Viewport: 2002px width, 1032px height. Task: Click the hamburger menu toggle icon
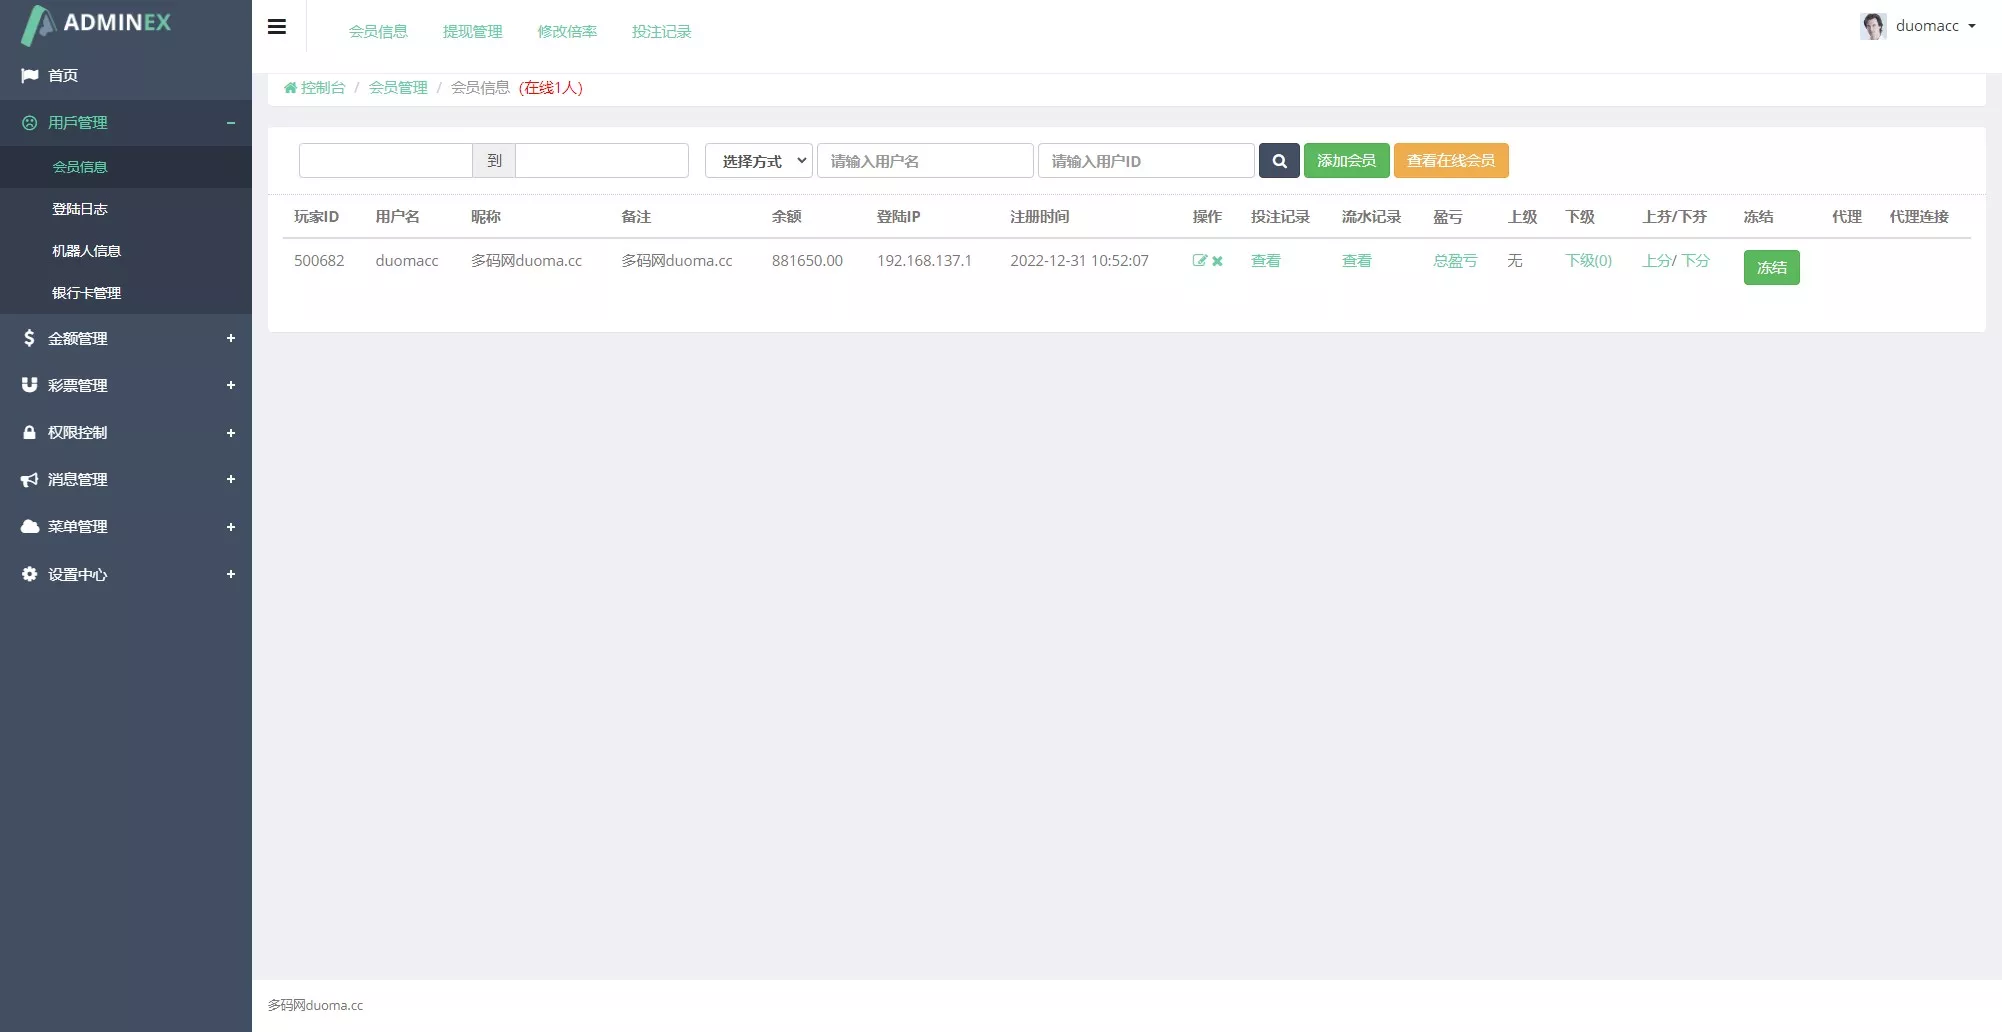(x=277, y=27)
